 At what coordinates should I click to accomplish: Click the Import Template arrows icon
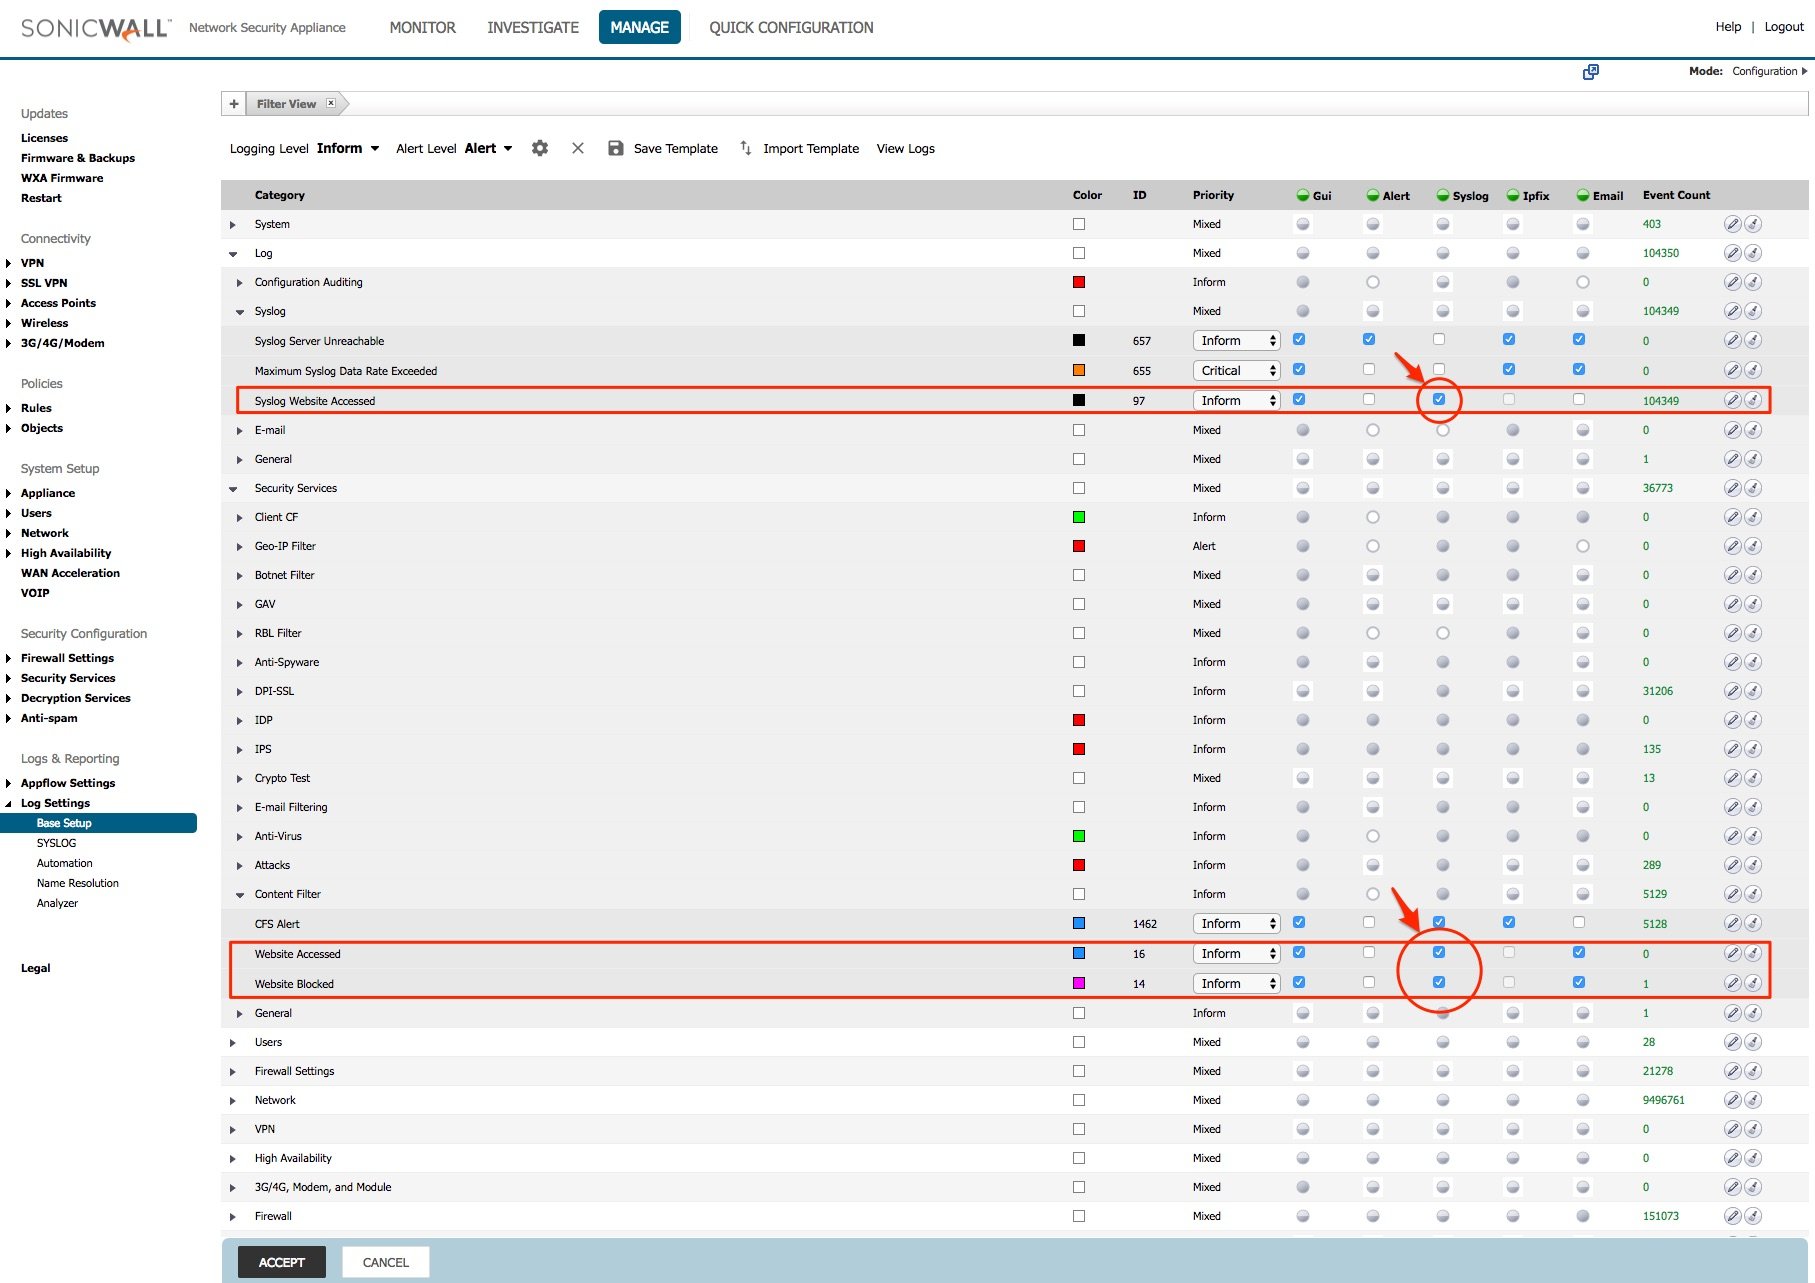[745, 148]
